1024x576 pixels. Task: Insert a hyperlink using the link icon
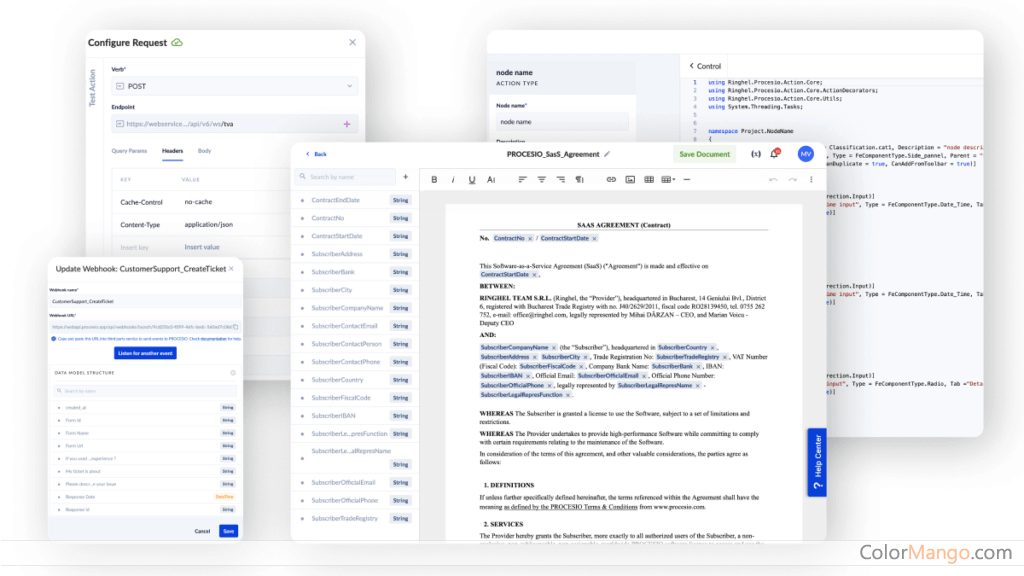point(611,180)
